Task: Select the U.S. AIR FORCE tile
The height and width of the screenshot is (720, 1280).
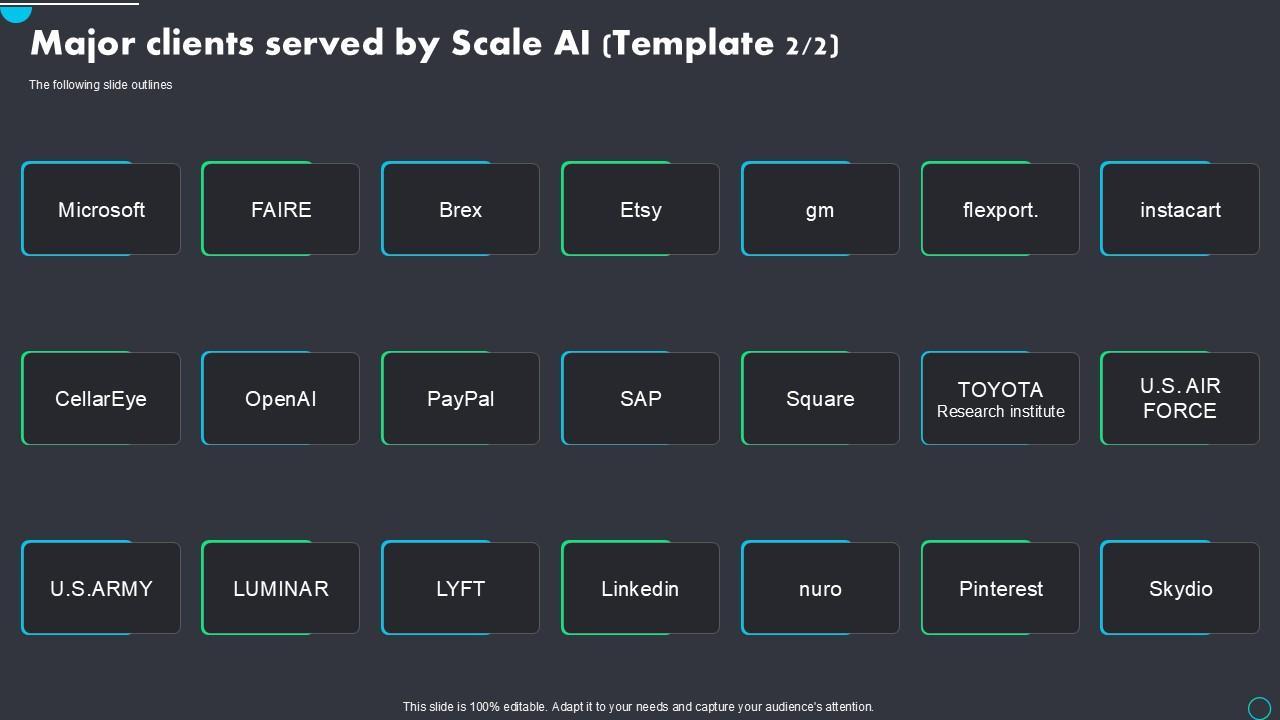Action: pyautogui.click(x=1180, y=398)
